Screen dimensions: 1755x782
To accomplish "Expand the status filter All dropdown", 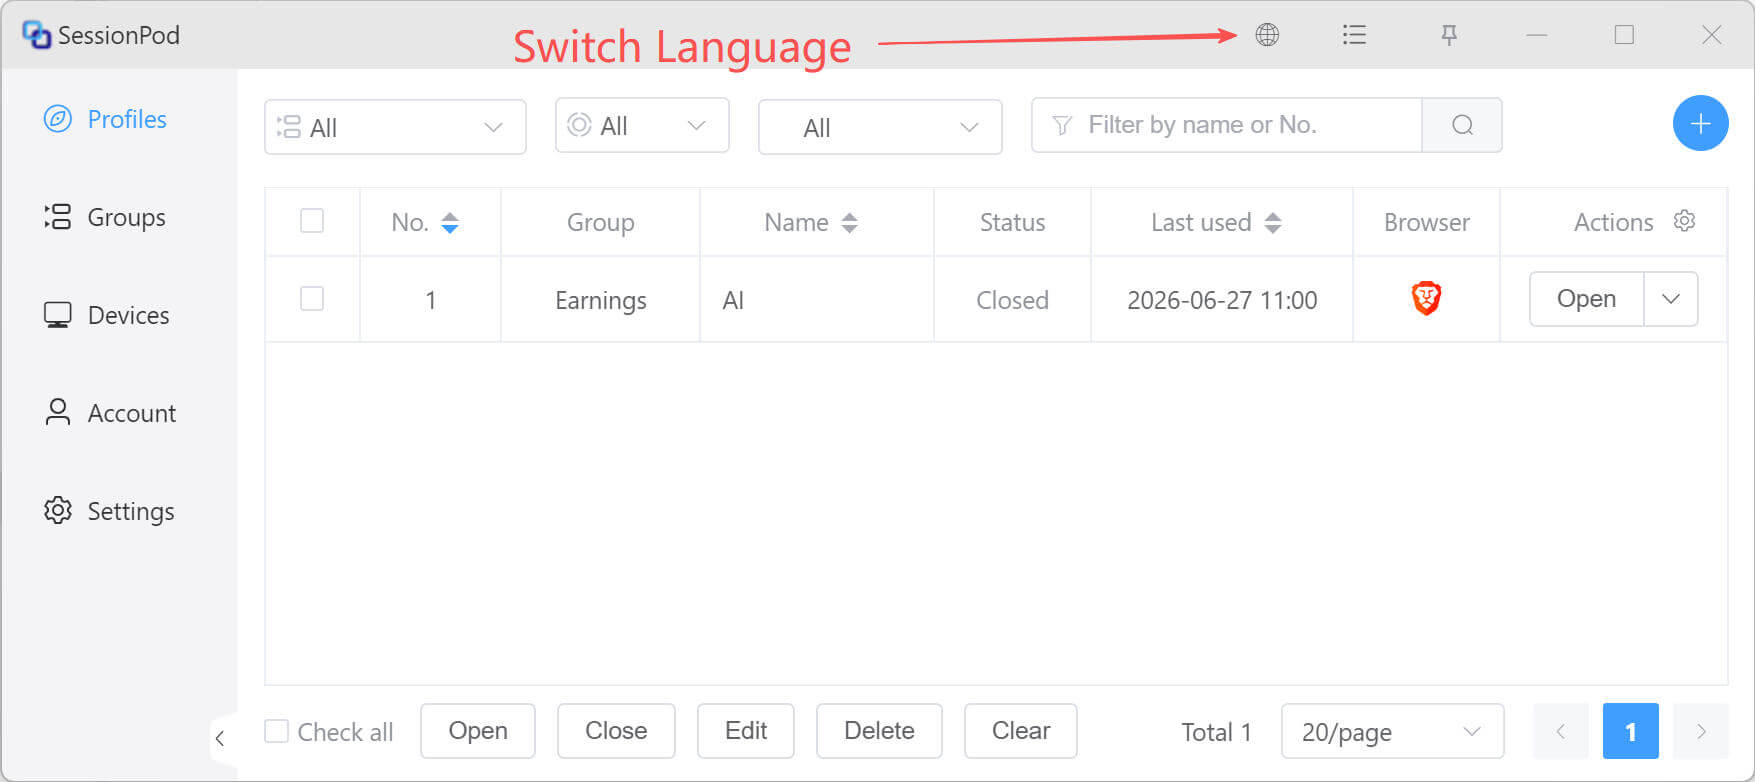I will (x=642, y=125).
